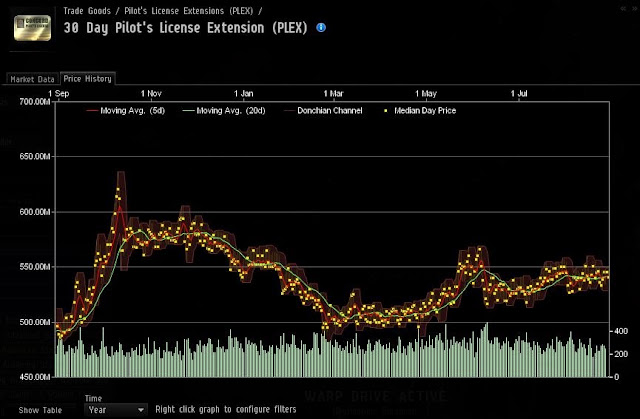Select the Price History tab
The width and height of the screenshot is (640, 419).
click(x=87, y=79)
